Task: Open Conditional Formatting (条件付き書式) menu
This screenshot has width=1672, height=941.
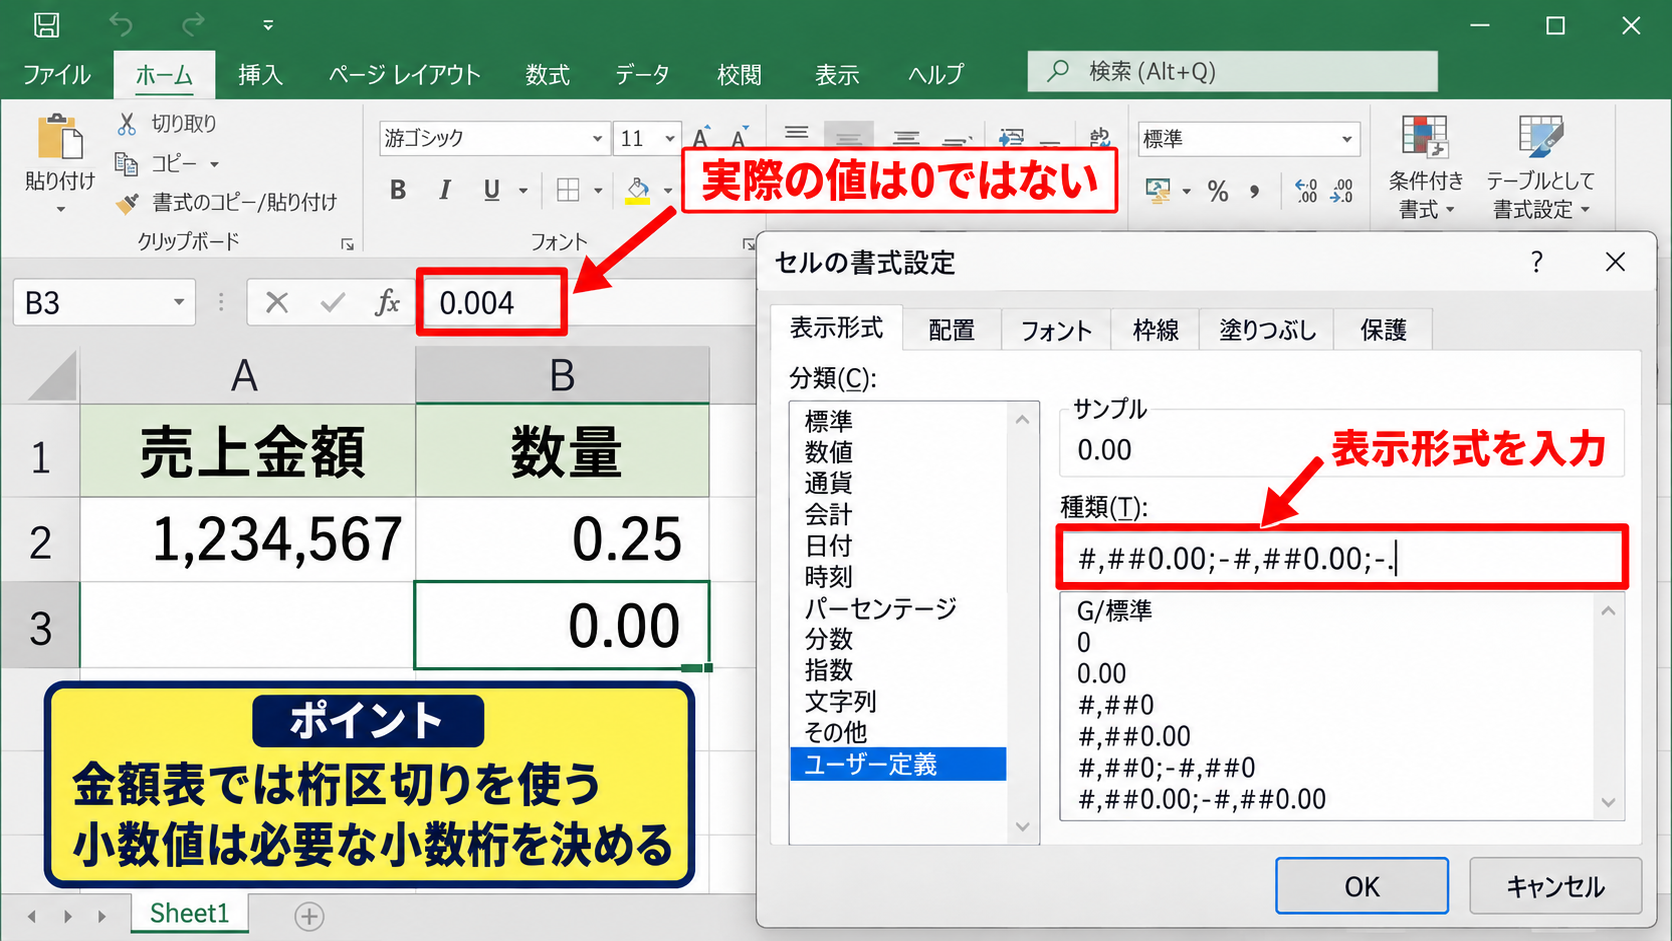Action: pyautogui.click(x=1425, y=166)
